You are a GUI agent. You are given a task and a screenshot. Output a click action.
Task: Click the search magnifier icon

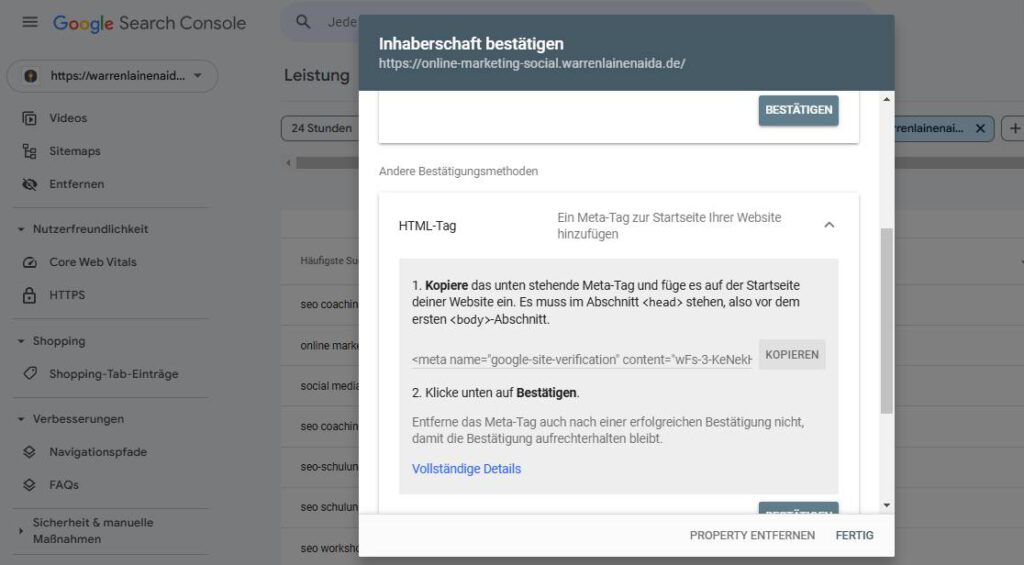[303, 22]
